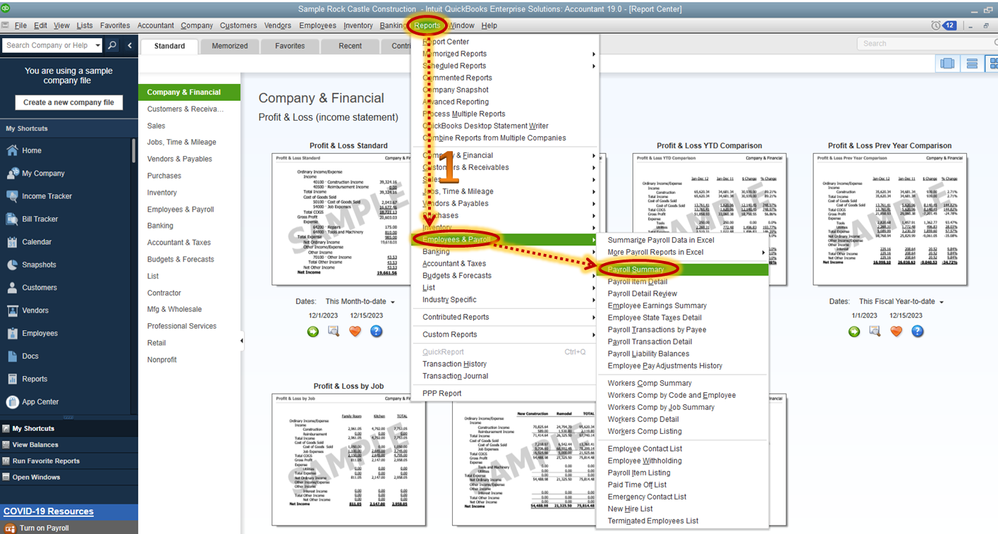Click the Search Company or Help field

48,45
